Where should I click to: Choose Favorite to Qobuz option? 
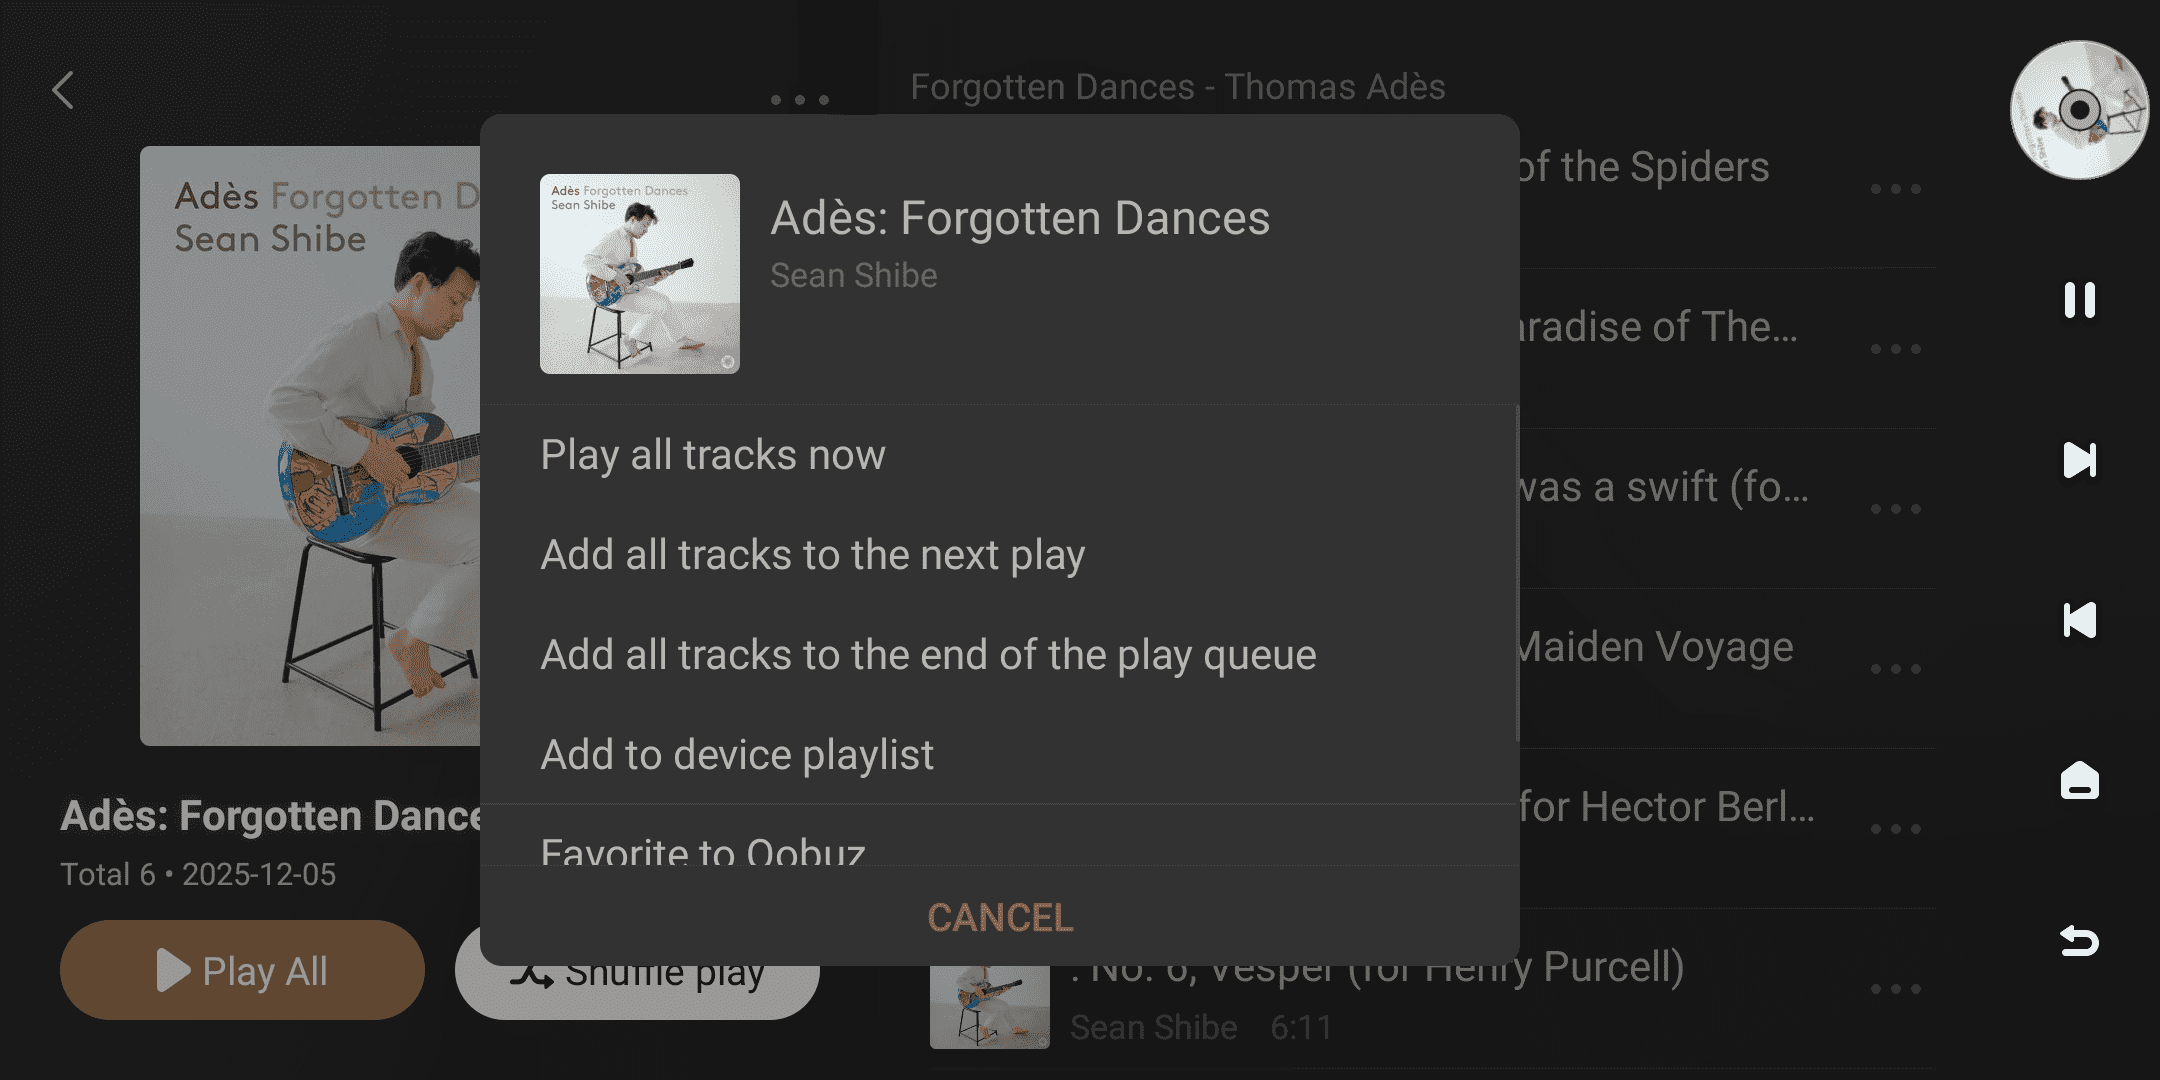click(x=703, y=850)
